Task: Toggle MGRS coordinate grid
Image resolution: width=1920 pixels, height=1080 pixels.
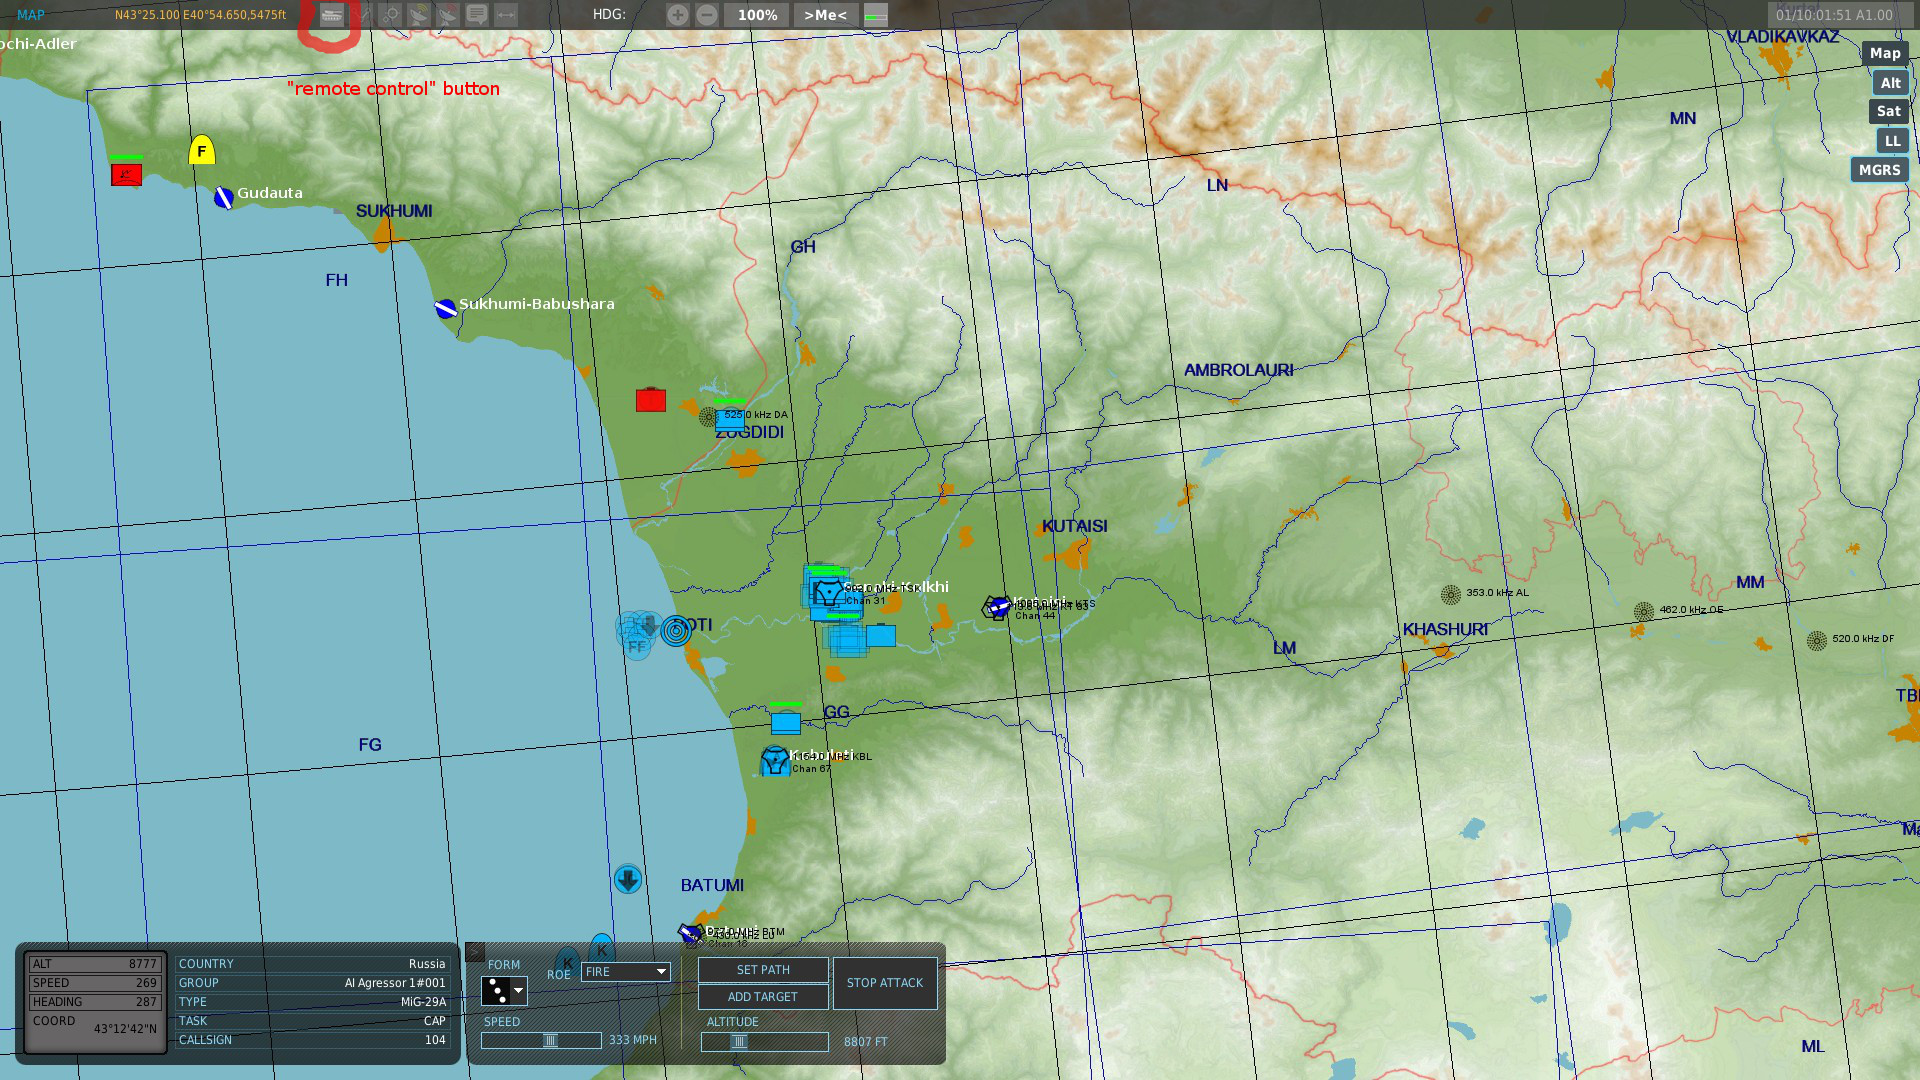Action: (x=1880, y=170)
